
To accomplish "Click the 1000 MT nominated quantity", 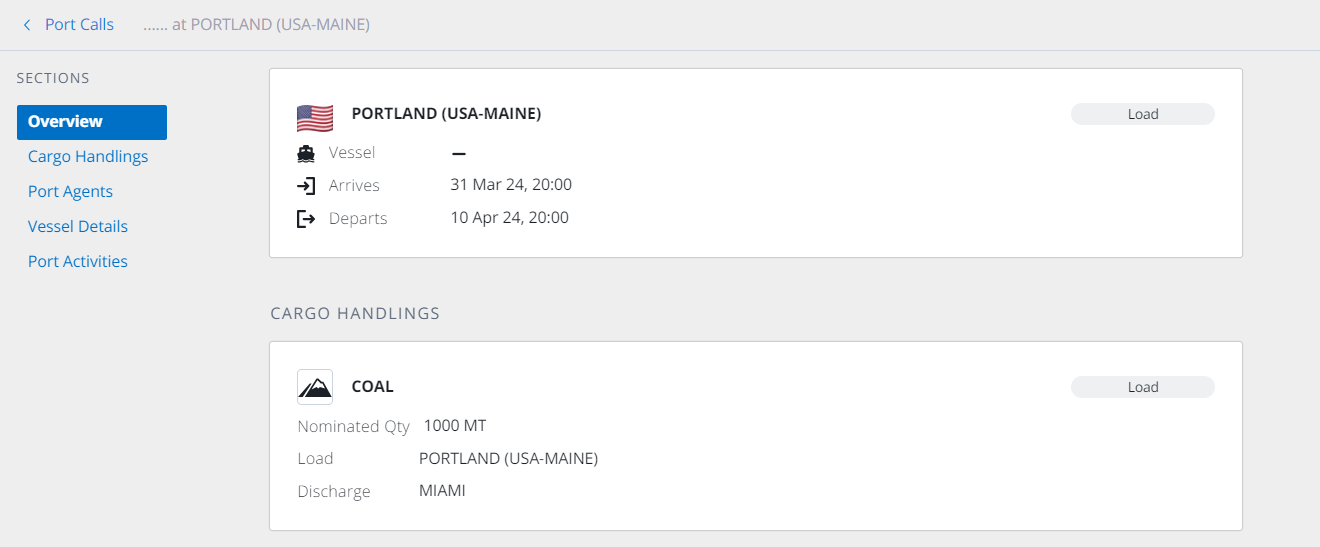I will tap(455, 426).
